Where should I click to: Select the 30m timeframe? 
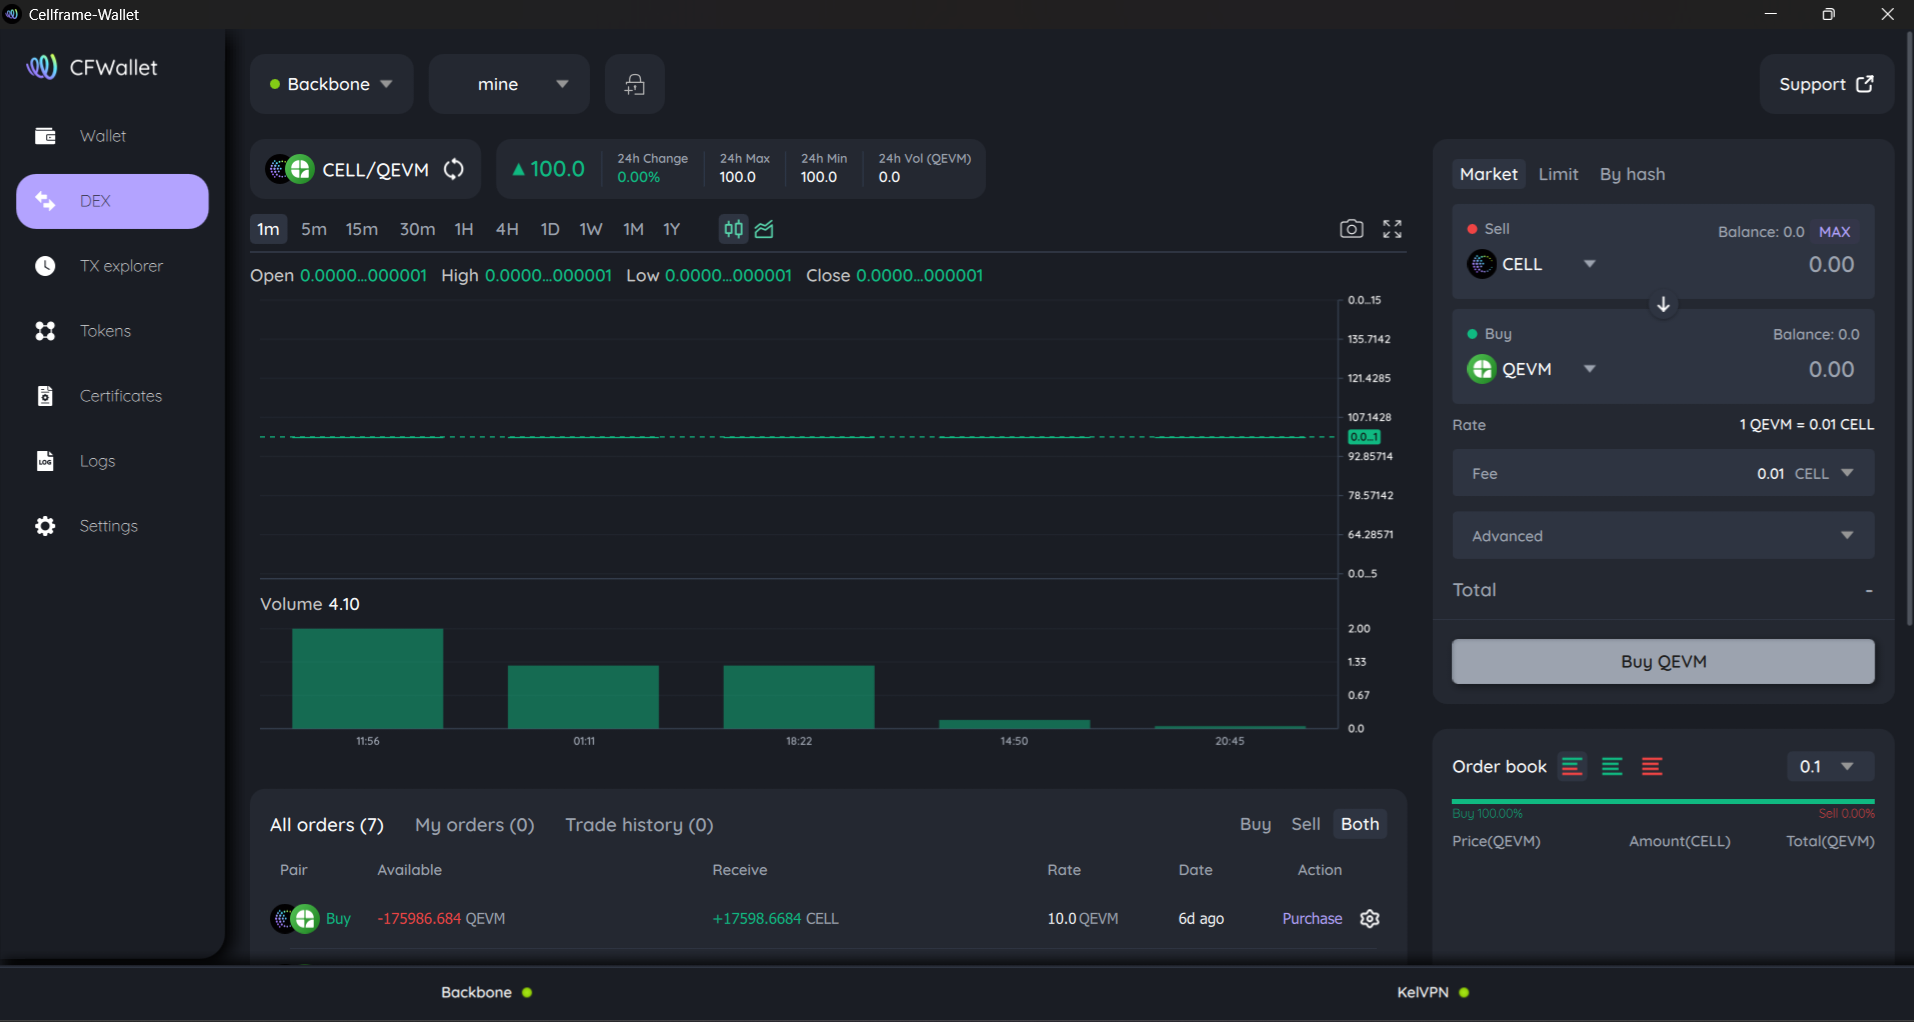(417, 229)
